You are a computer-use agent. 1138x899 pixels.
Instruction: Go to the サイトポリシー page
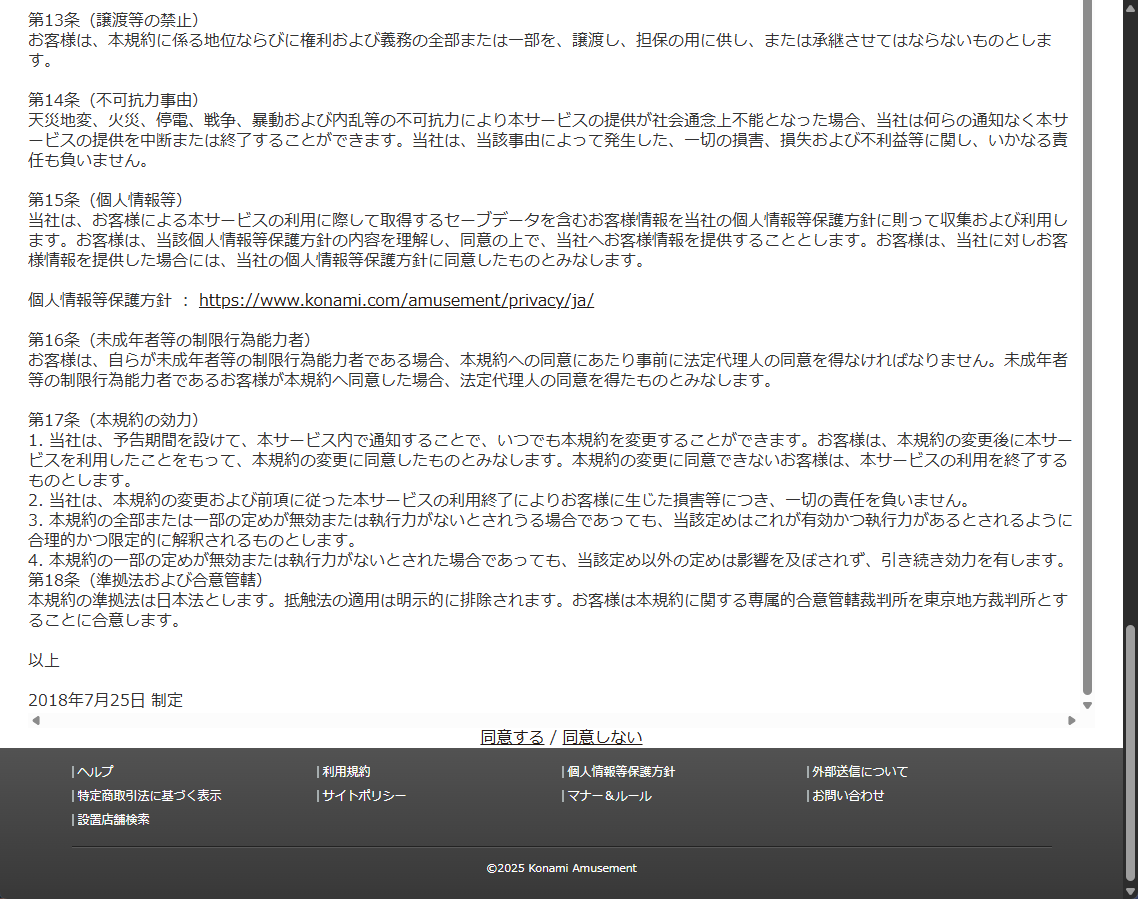[x=364, y=796]
